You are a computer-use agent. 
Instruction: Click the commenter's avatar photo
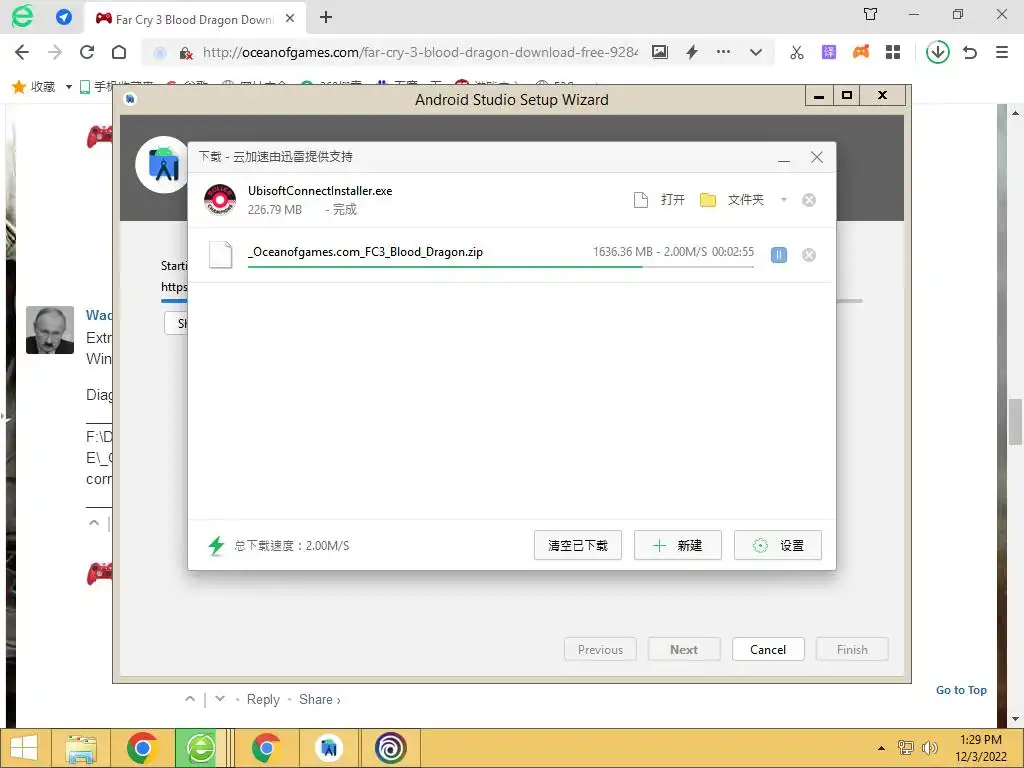point(50,330)
